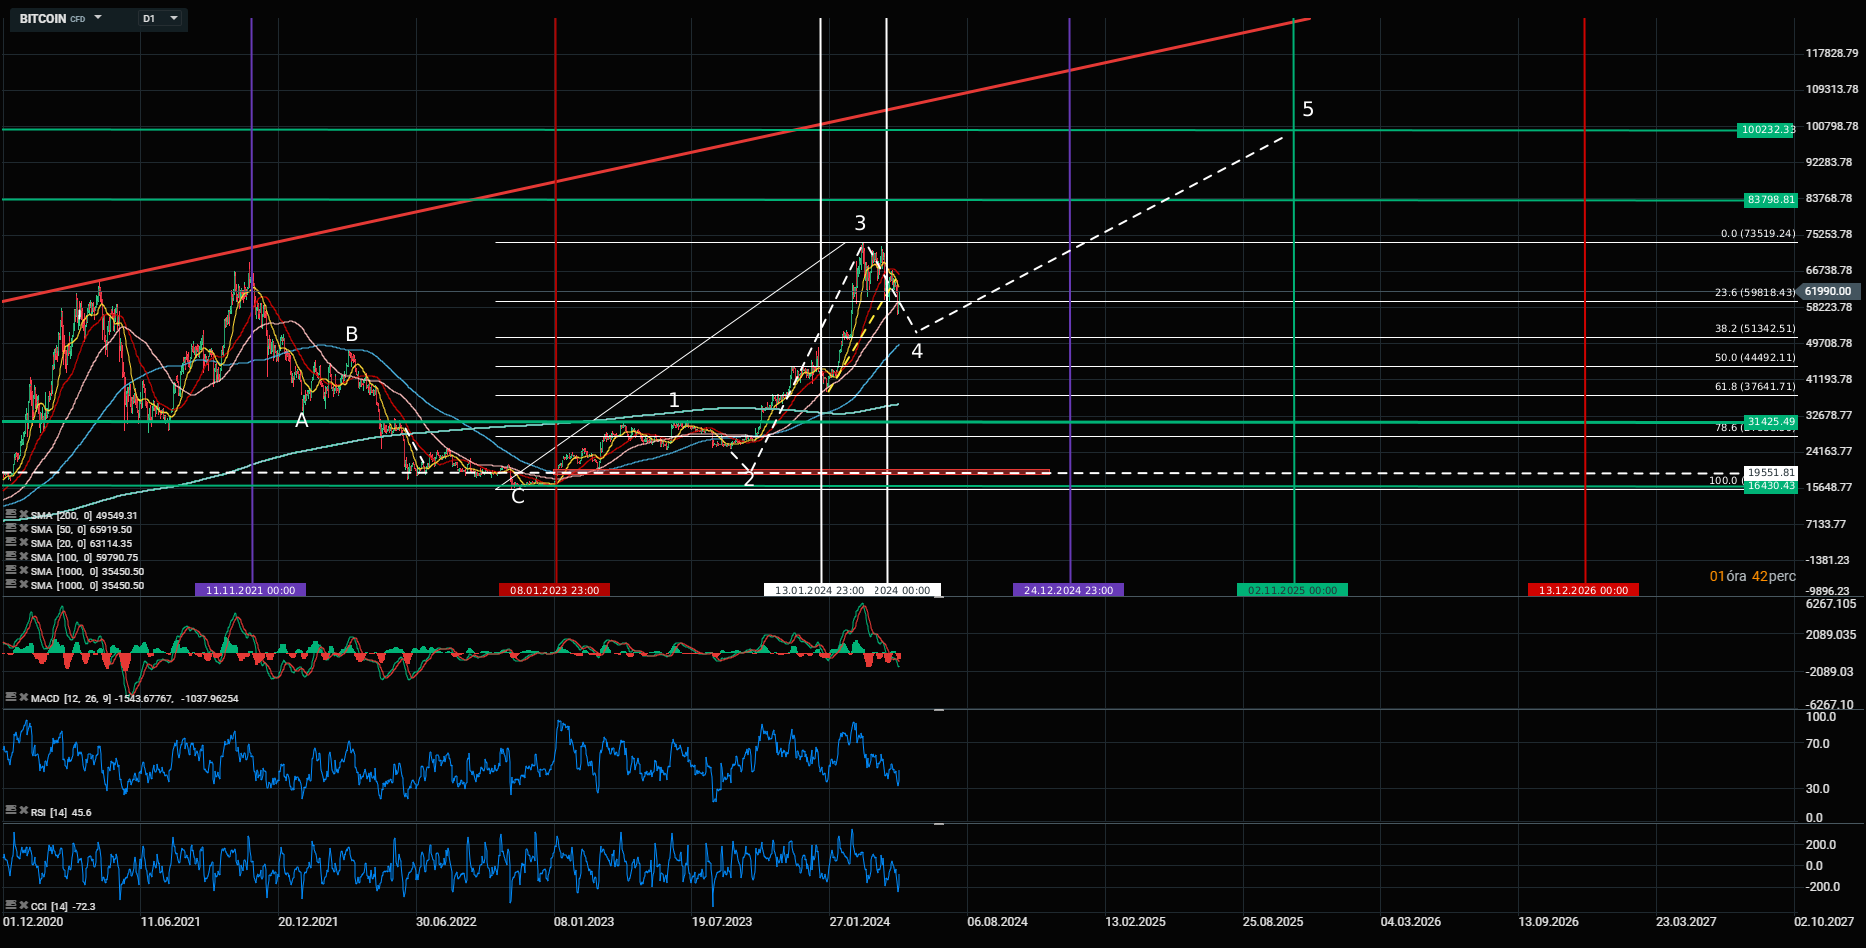Remove the MACD indicator pane
1866x948 pixels.
[23, 698]
